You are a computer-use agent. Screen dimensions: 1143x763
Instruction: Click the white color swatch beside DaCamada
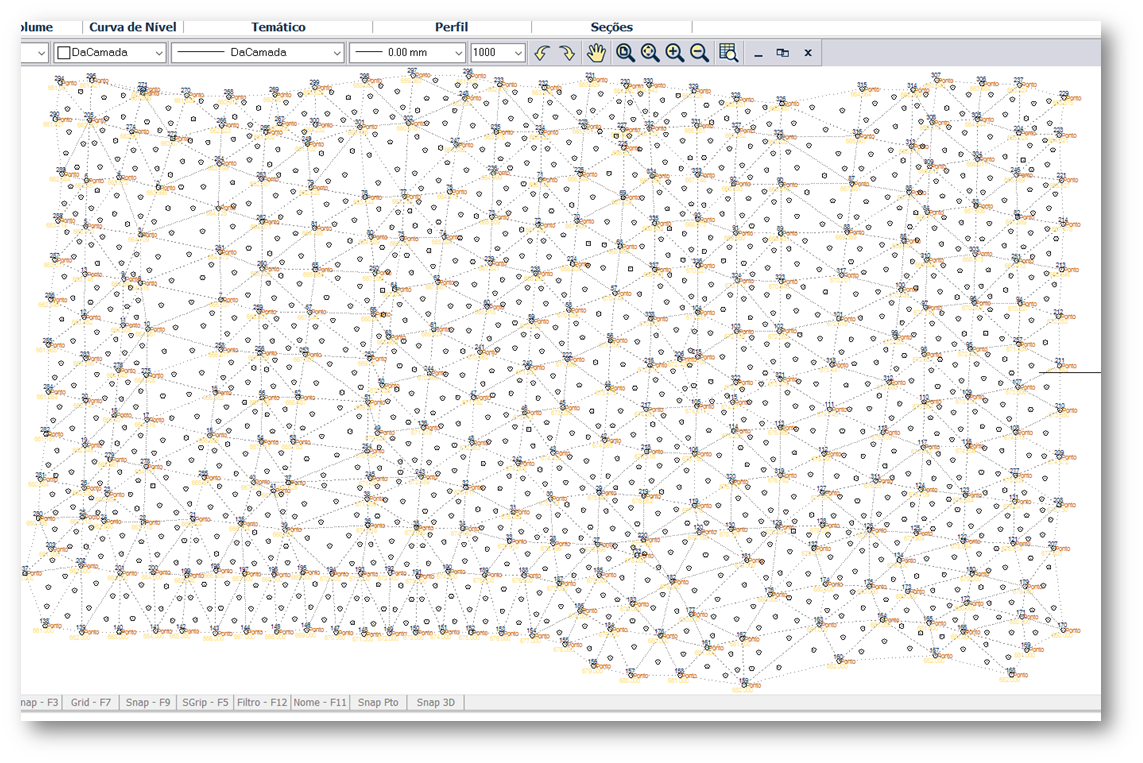(x=64, y=53)
